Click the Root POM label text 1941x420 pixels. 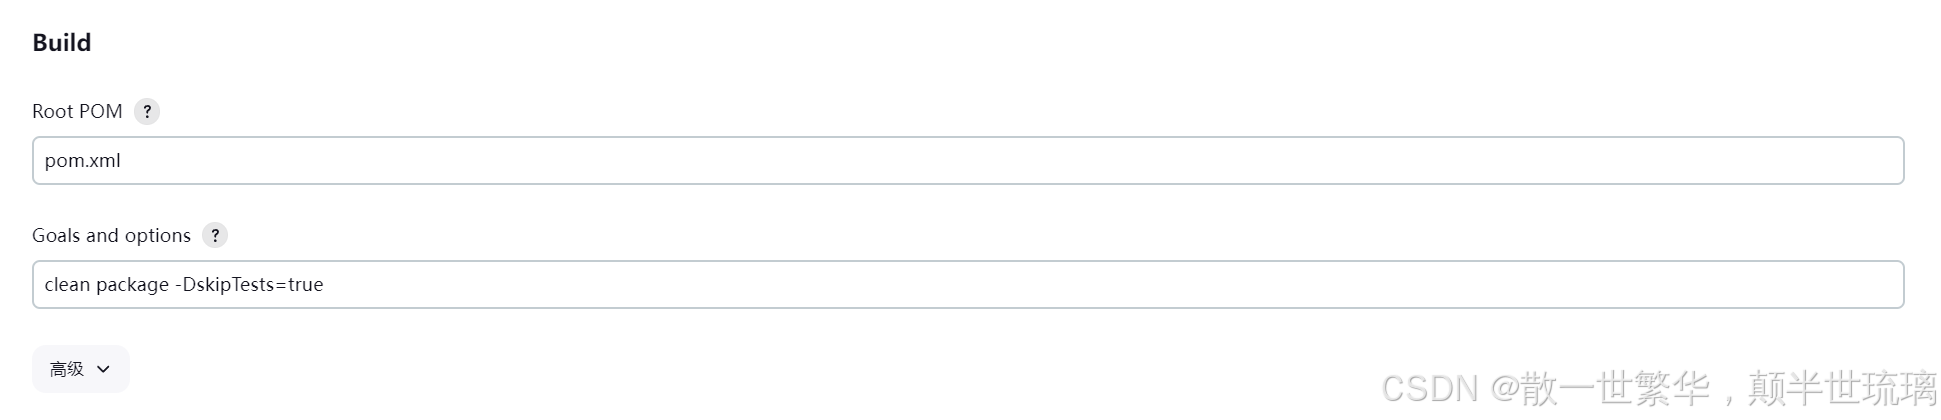pyautogui.click(x=77, y=112)
